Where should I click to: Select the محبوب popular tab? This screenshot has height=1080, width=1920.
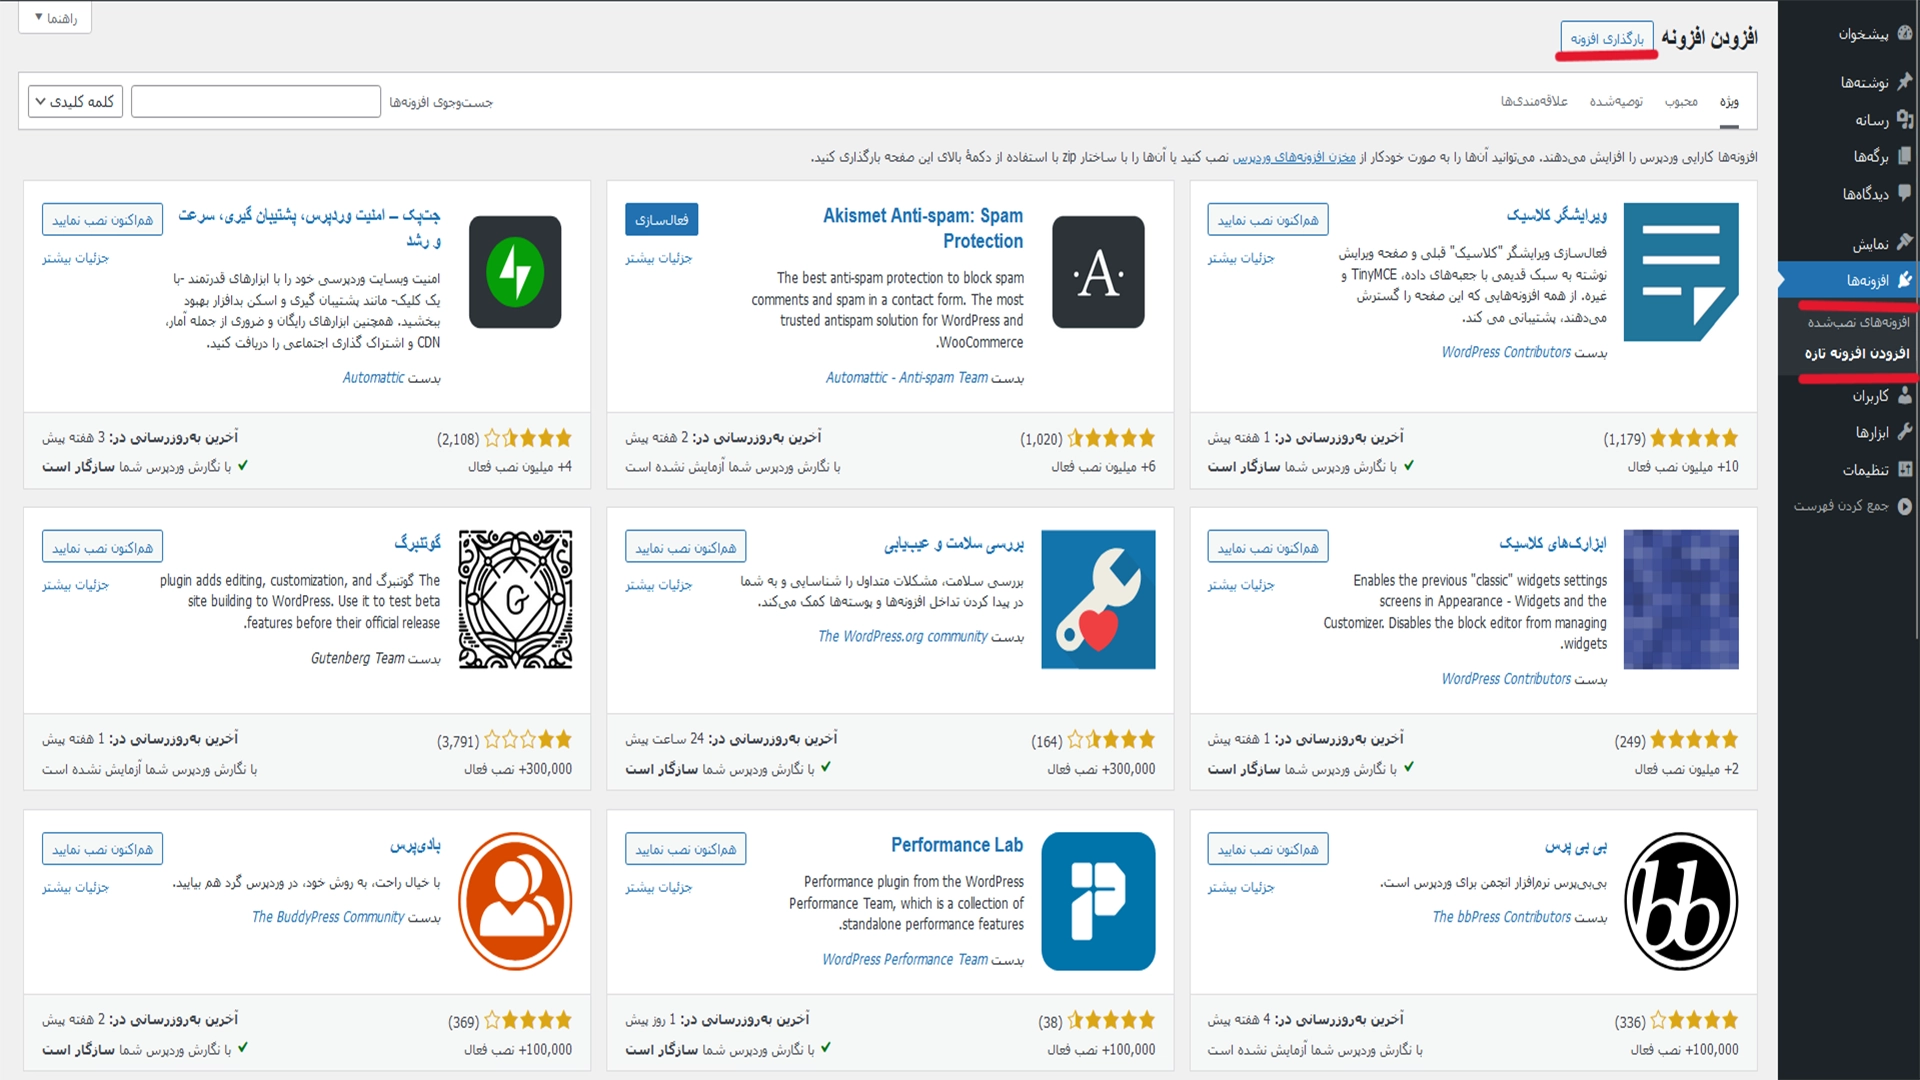pos(1681,101)
